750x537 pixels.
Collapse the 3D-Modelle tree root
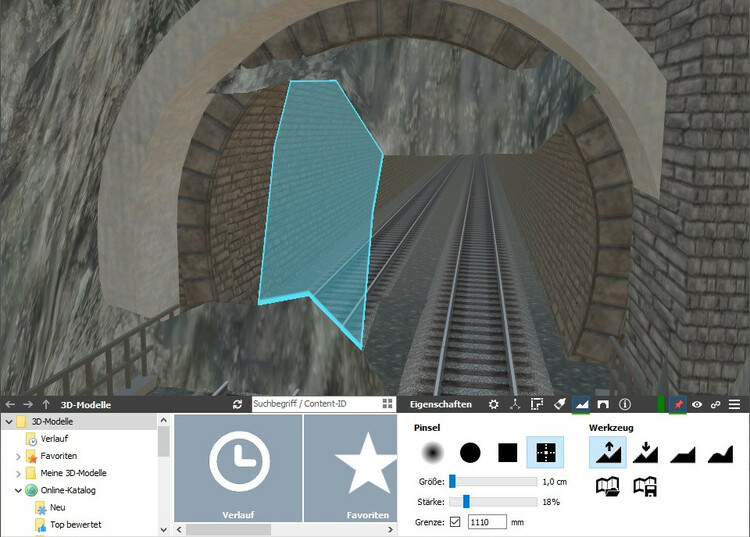9,422
